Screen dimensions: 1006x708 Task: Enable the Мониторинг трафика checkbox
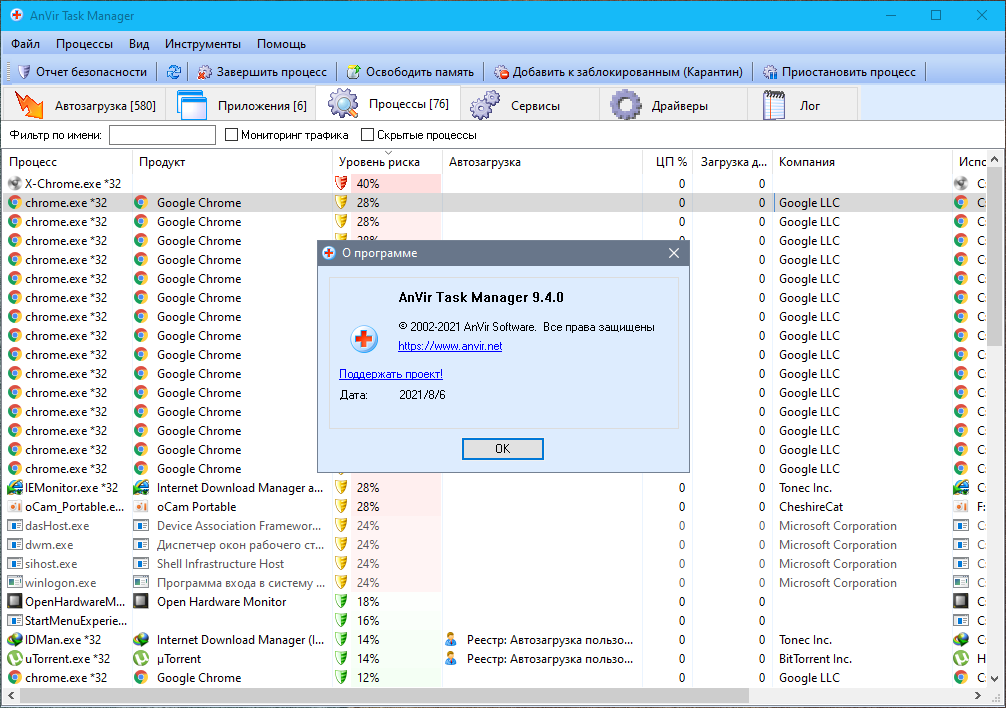232,135
